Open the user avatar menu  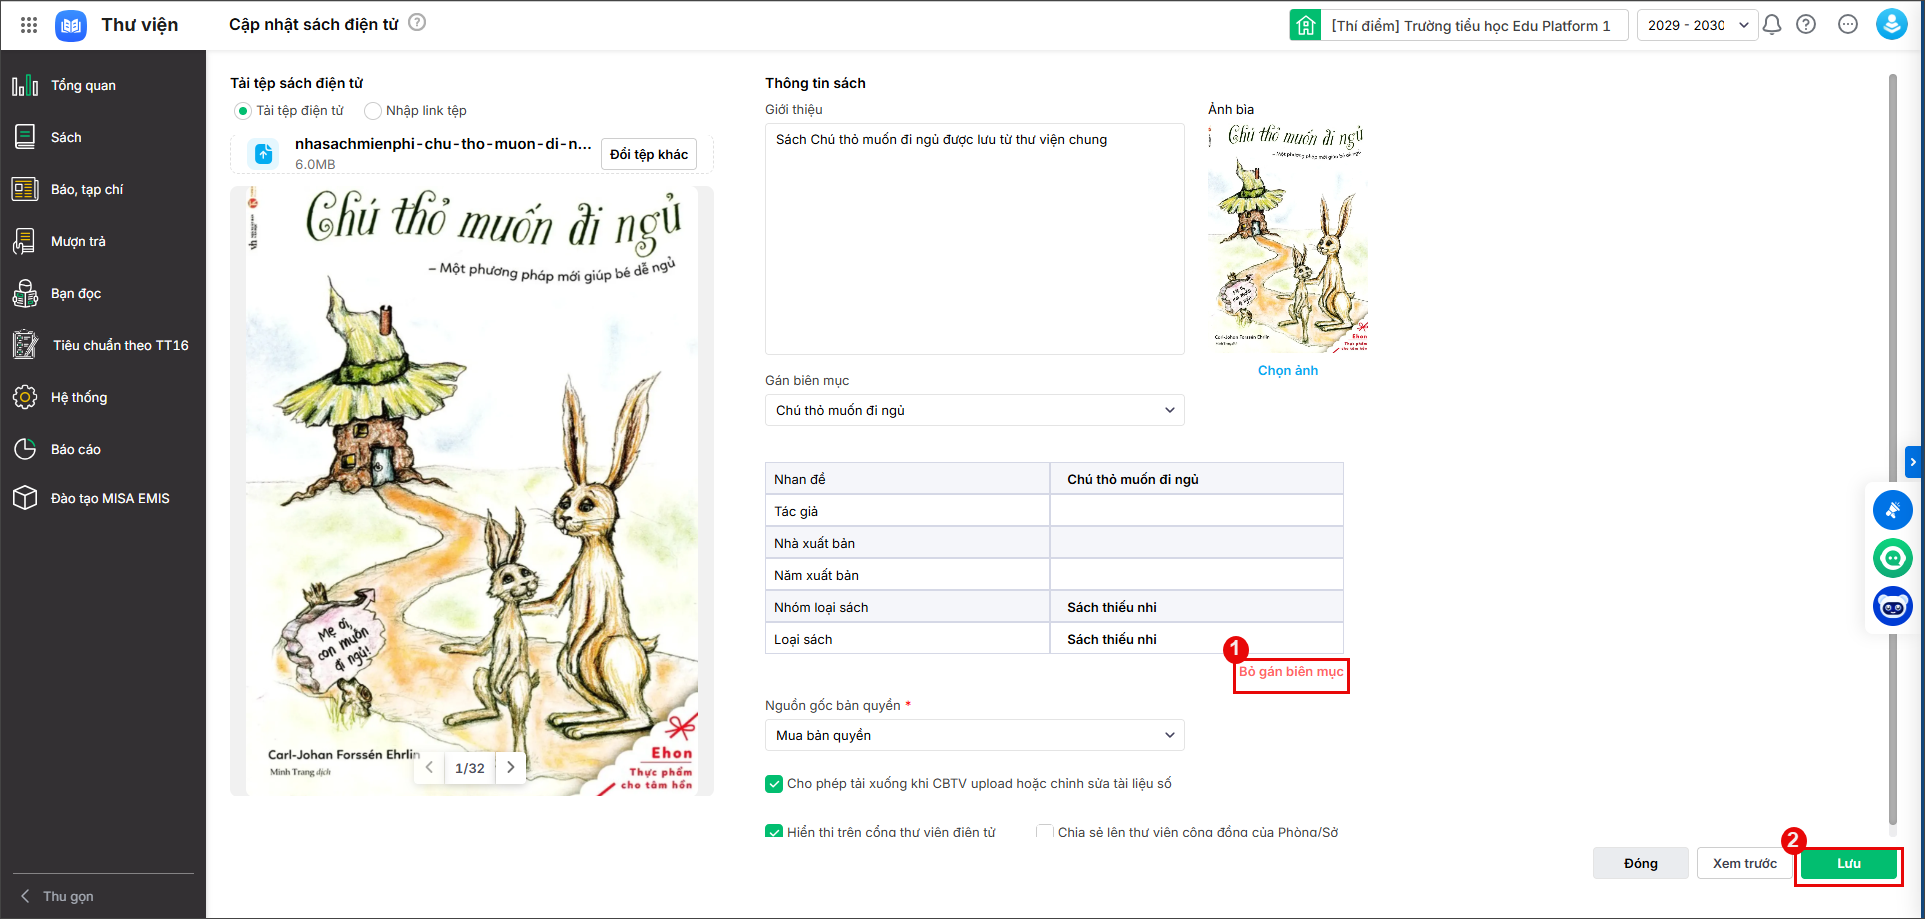1891,25
